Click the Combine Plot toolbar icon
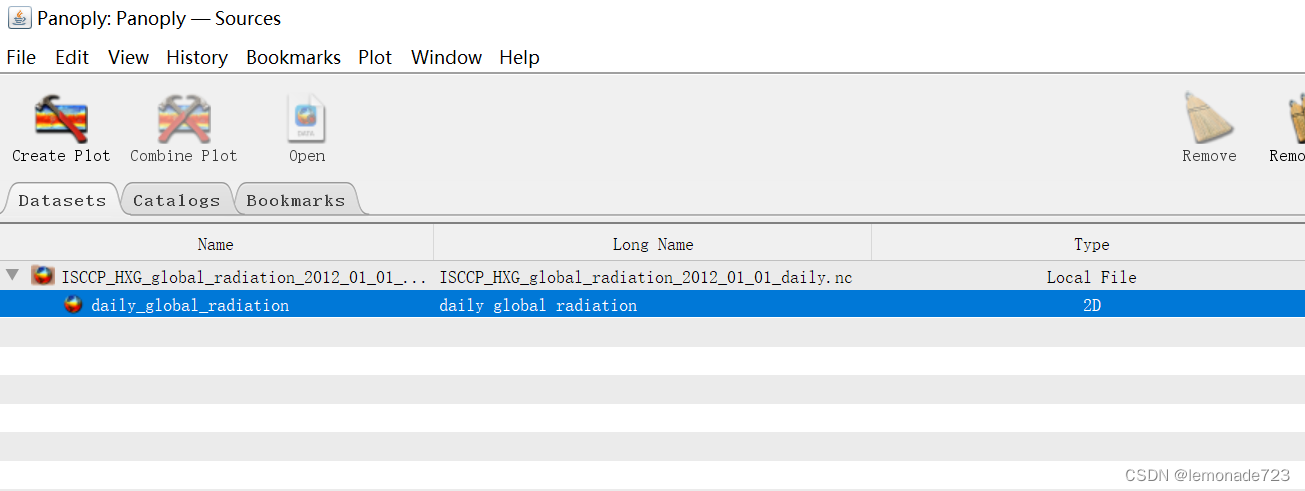Image resolution: width=1305 pixels, height=491 pixels. tap(184, 119)
